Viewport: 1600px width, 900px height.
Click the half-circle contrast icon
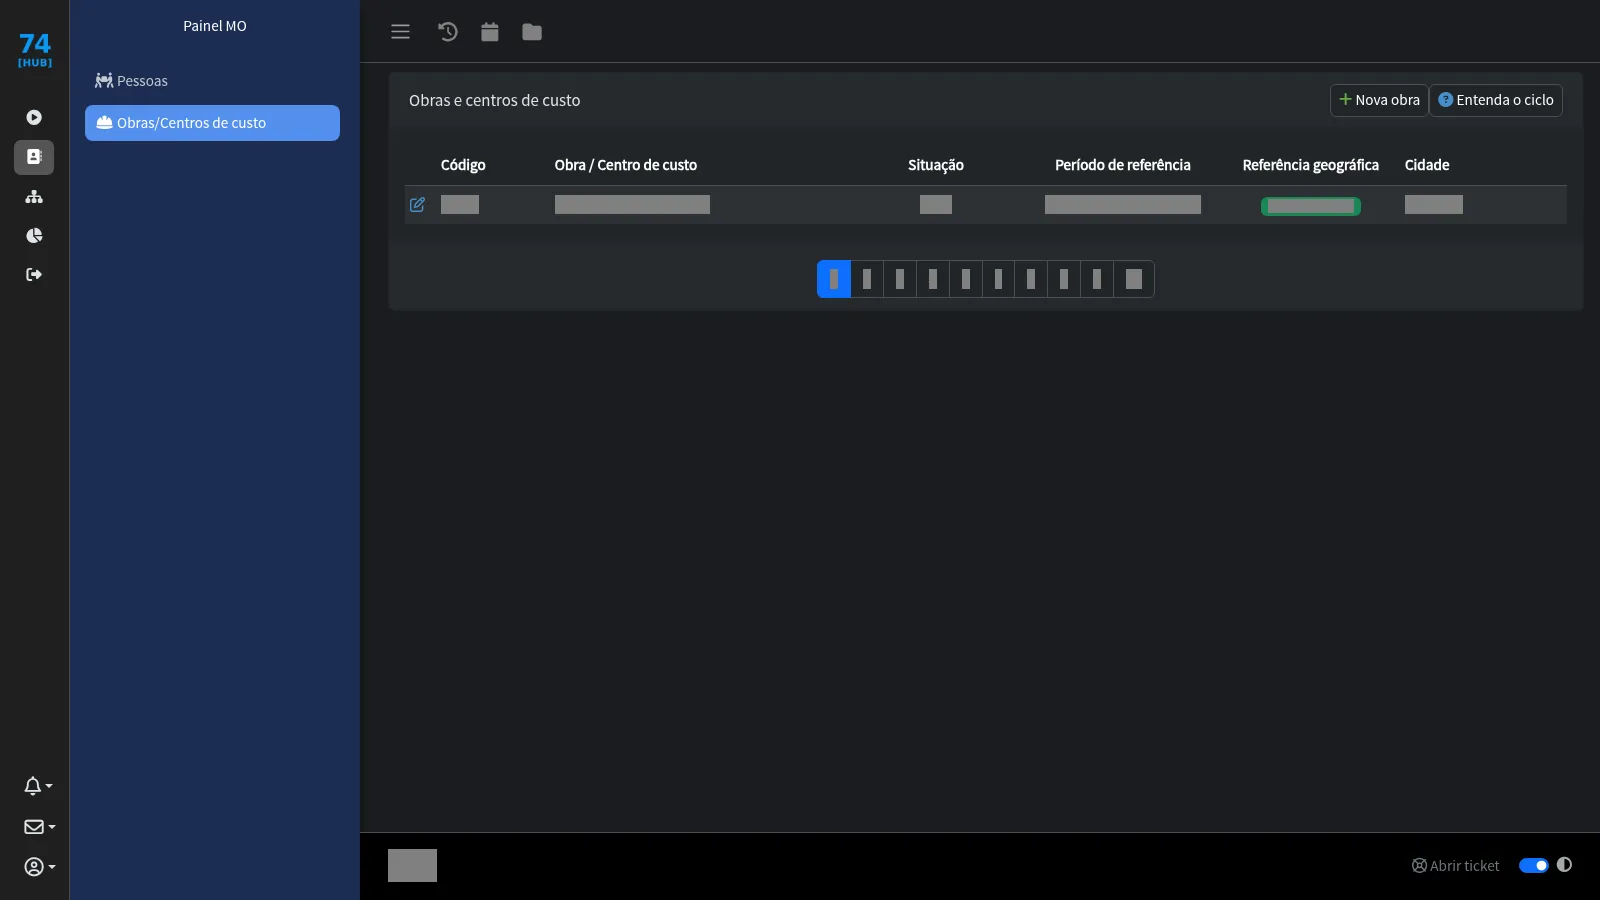coord(1564,865)
